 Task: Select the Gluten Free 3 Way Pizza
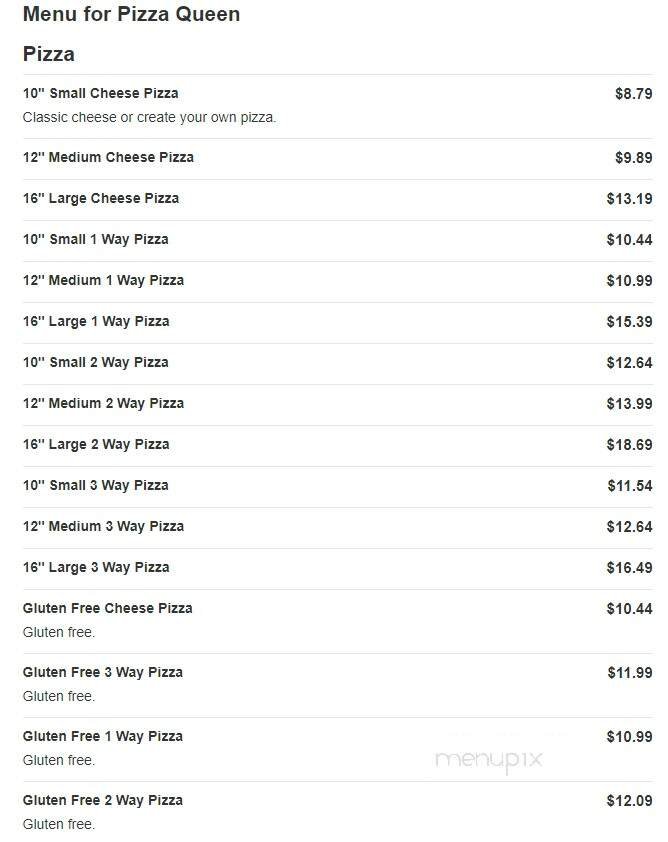pos(103,673)
